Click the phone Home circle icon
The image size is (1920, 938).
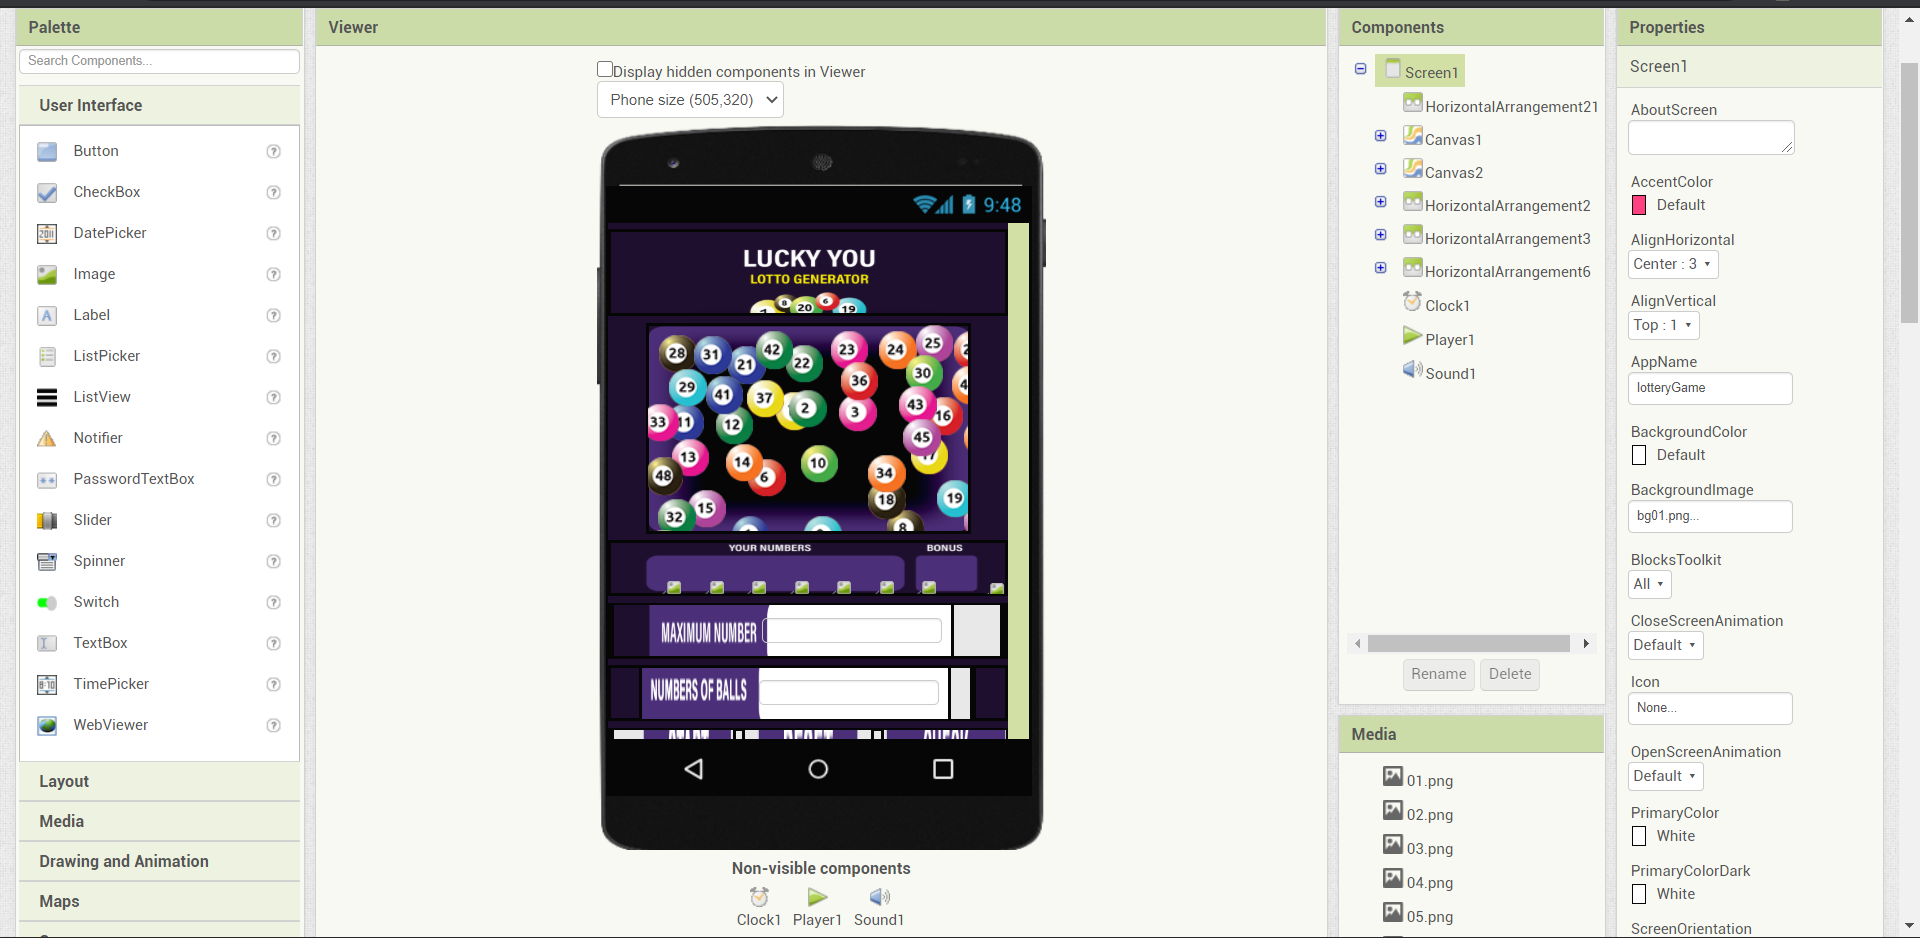[818, 769]
